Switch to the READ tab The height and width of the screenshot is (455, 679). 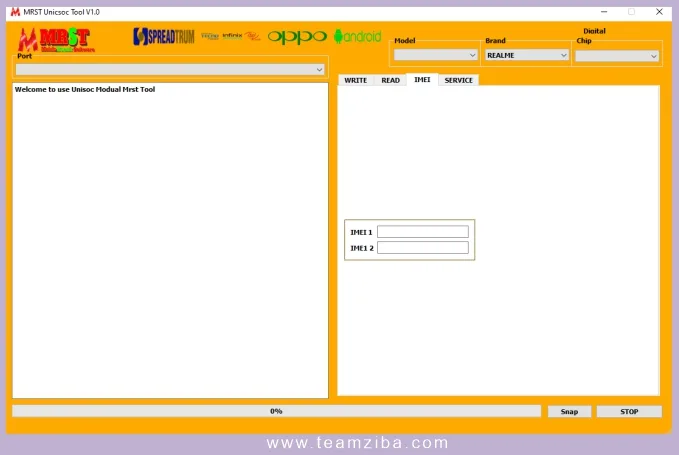click(390, 80)
